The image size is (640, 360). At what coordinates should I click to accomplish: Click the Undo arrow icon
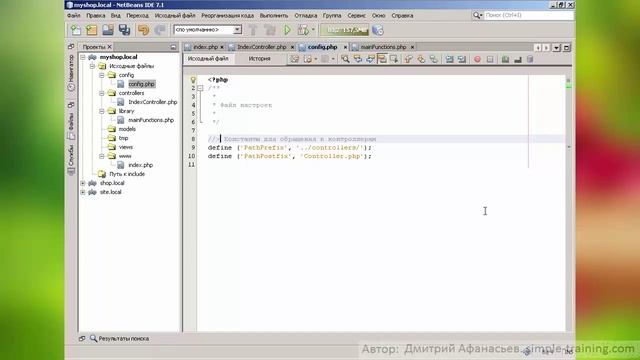click(143, 30)
